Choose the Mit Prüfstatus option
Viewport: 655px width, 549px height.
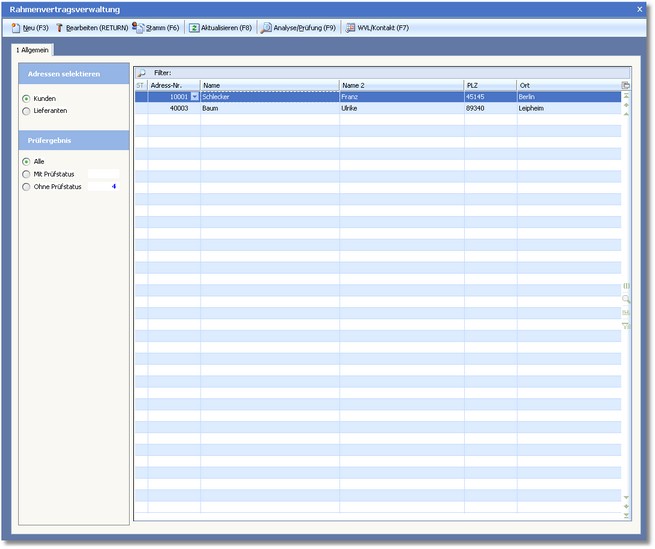coord(26,174)
